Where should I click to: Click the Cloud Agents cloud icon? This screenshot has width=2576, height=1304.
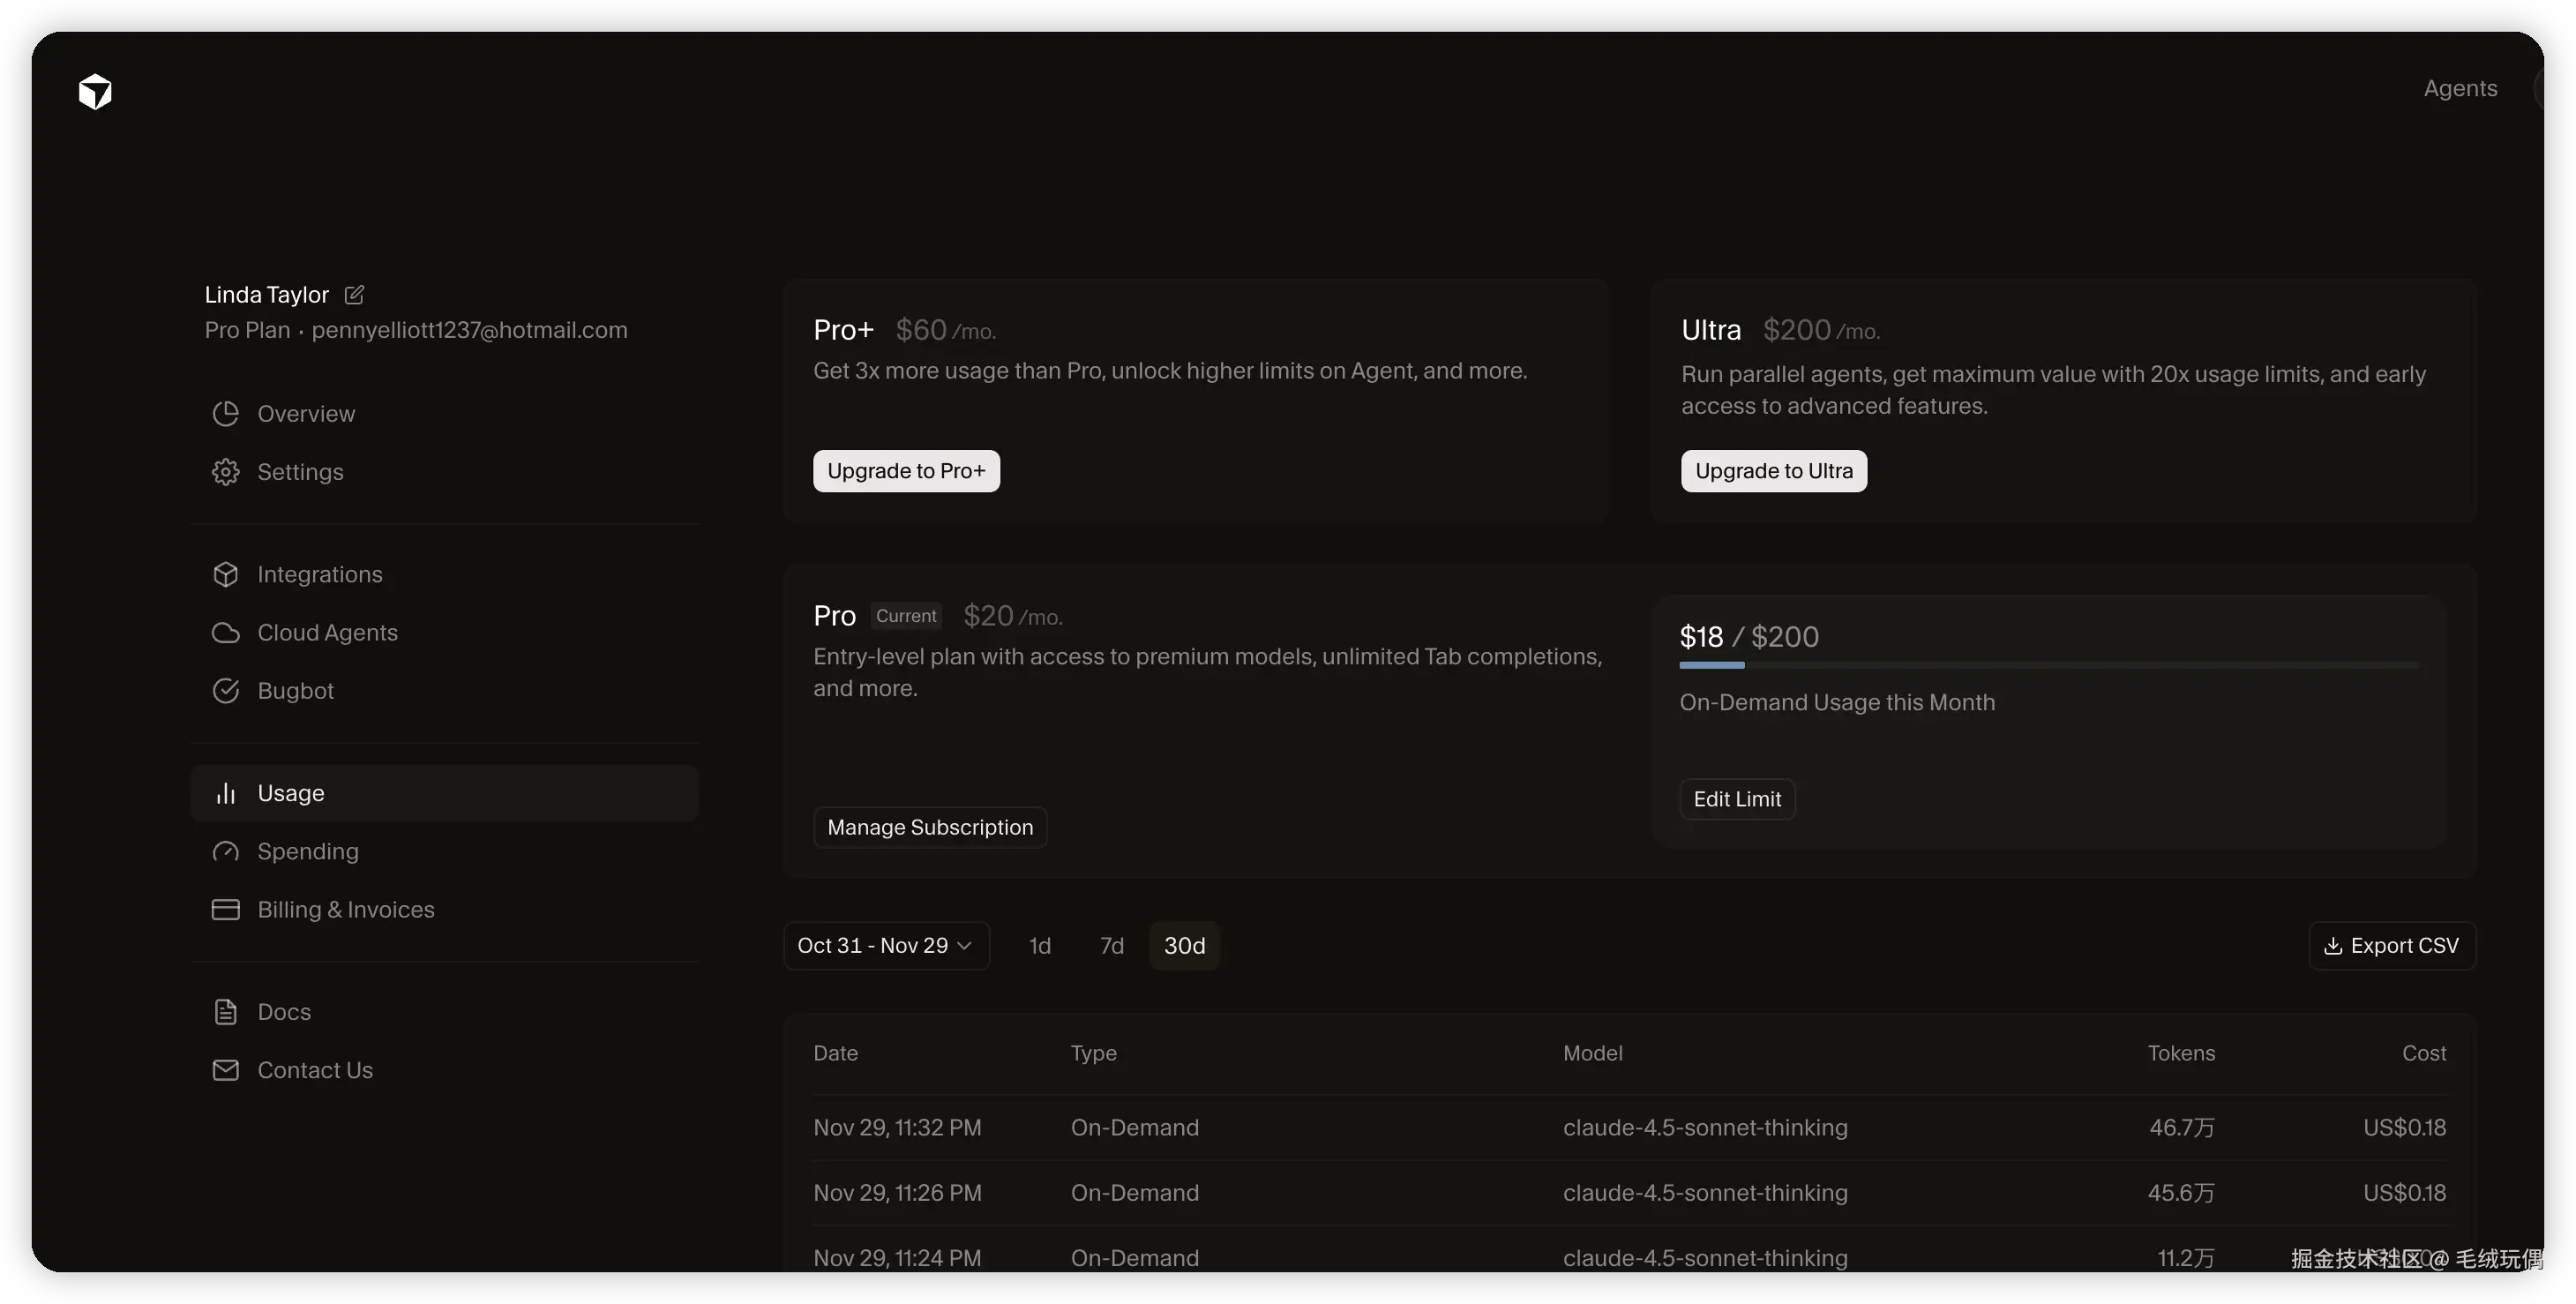click(x=226, y=633)
